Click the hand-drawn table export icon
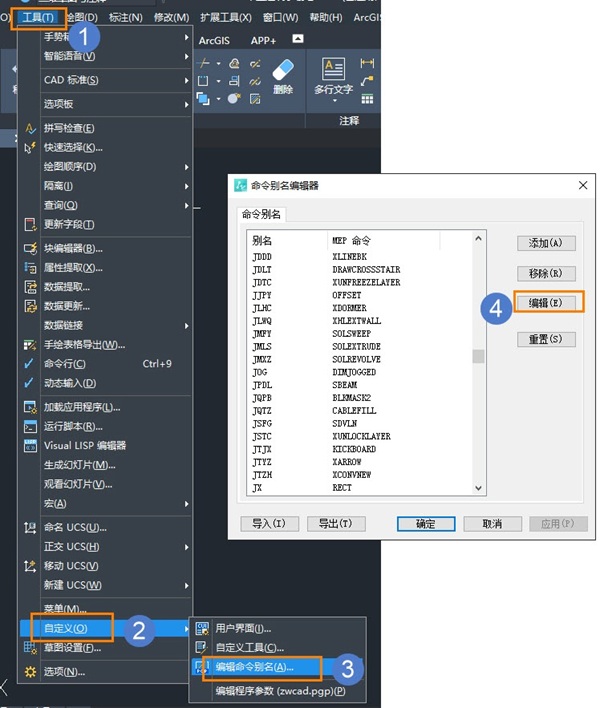This screenshot has height=708, width=600. (x=30, y=345)
